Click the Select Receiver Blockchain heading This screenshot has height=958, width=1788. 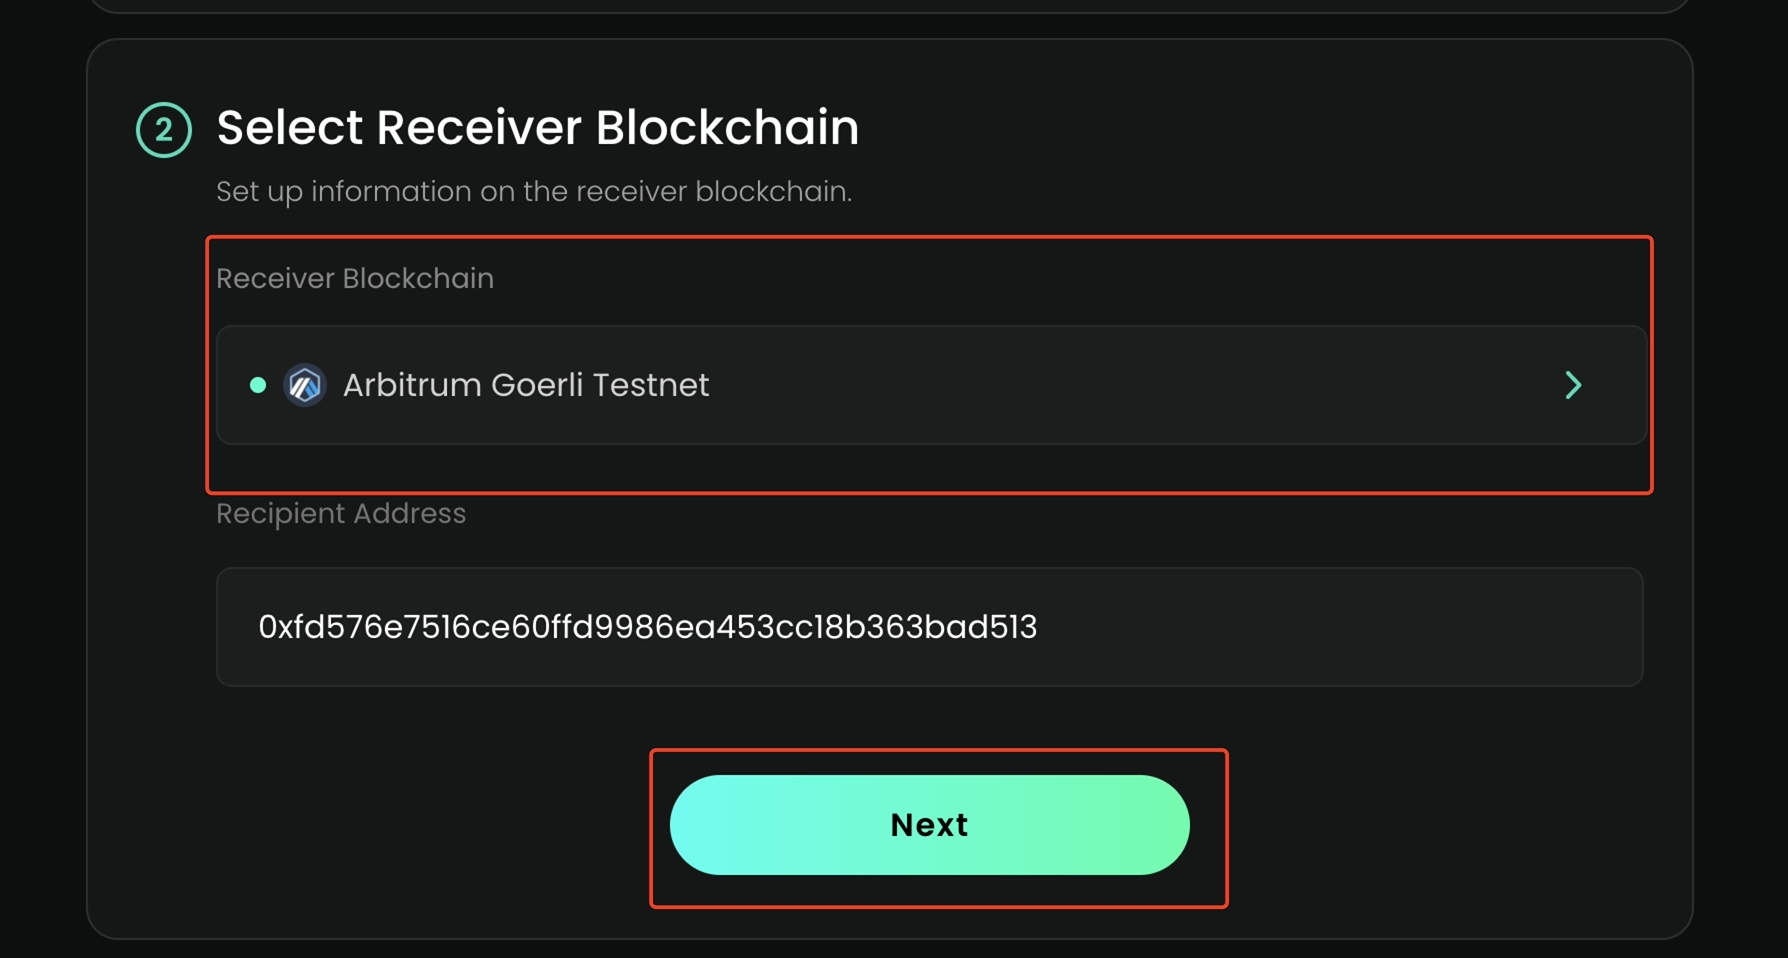click(539, 128)
